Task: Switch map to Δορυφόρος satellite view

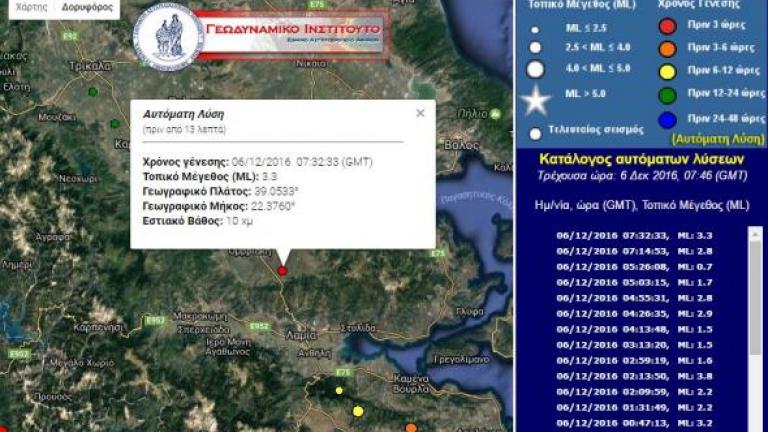Action: pos(87,7)
